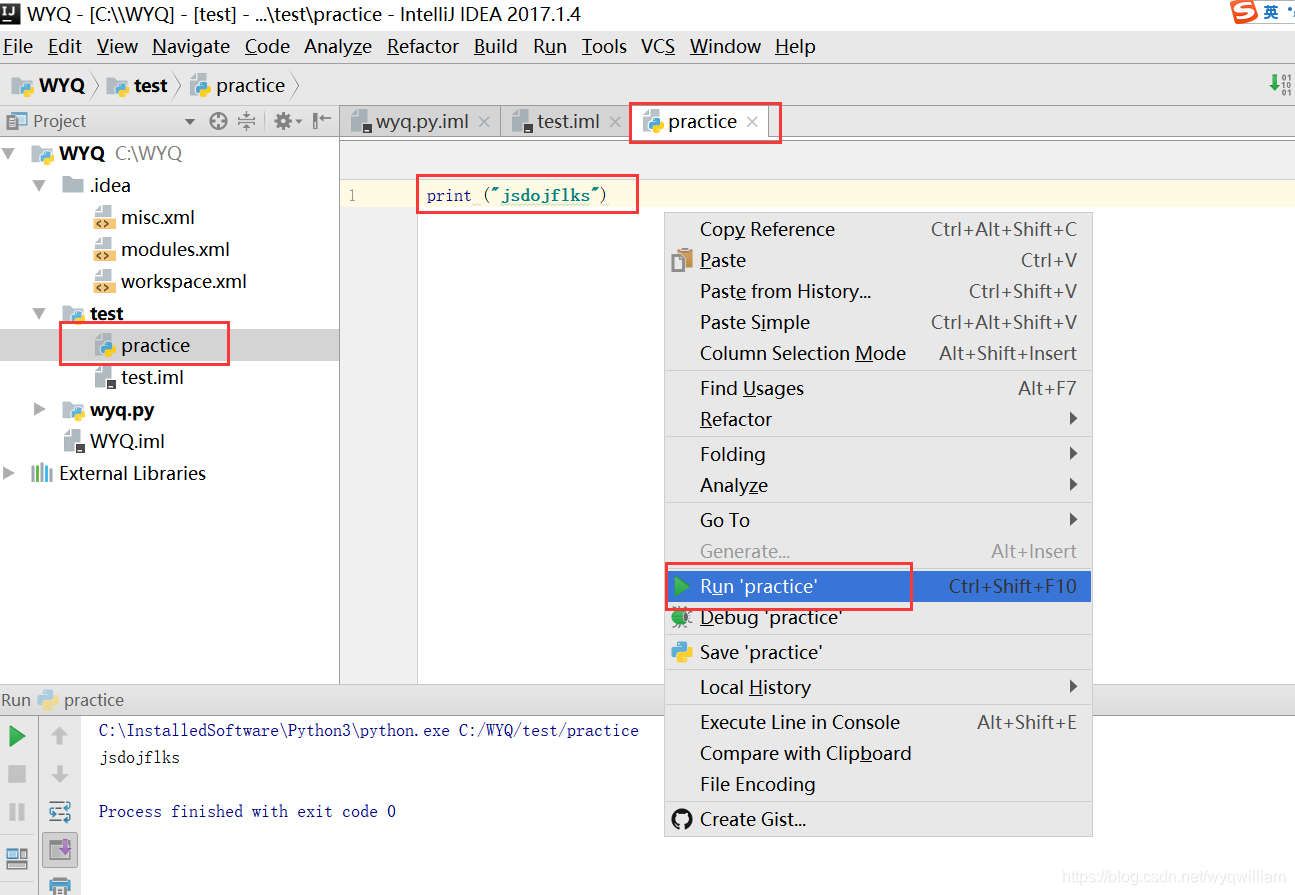Choose Paste from History in context menu
Viewport: 1295px width, 895px height.
pos(878,292)
